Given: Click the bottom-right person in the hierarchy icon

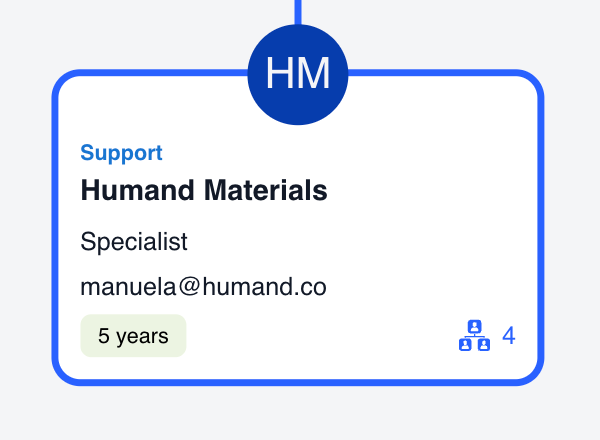Looking at the screenshot, I should pyautogui.click(x=483, y=344).
